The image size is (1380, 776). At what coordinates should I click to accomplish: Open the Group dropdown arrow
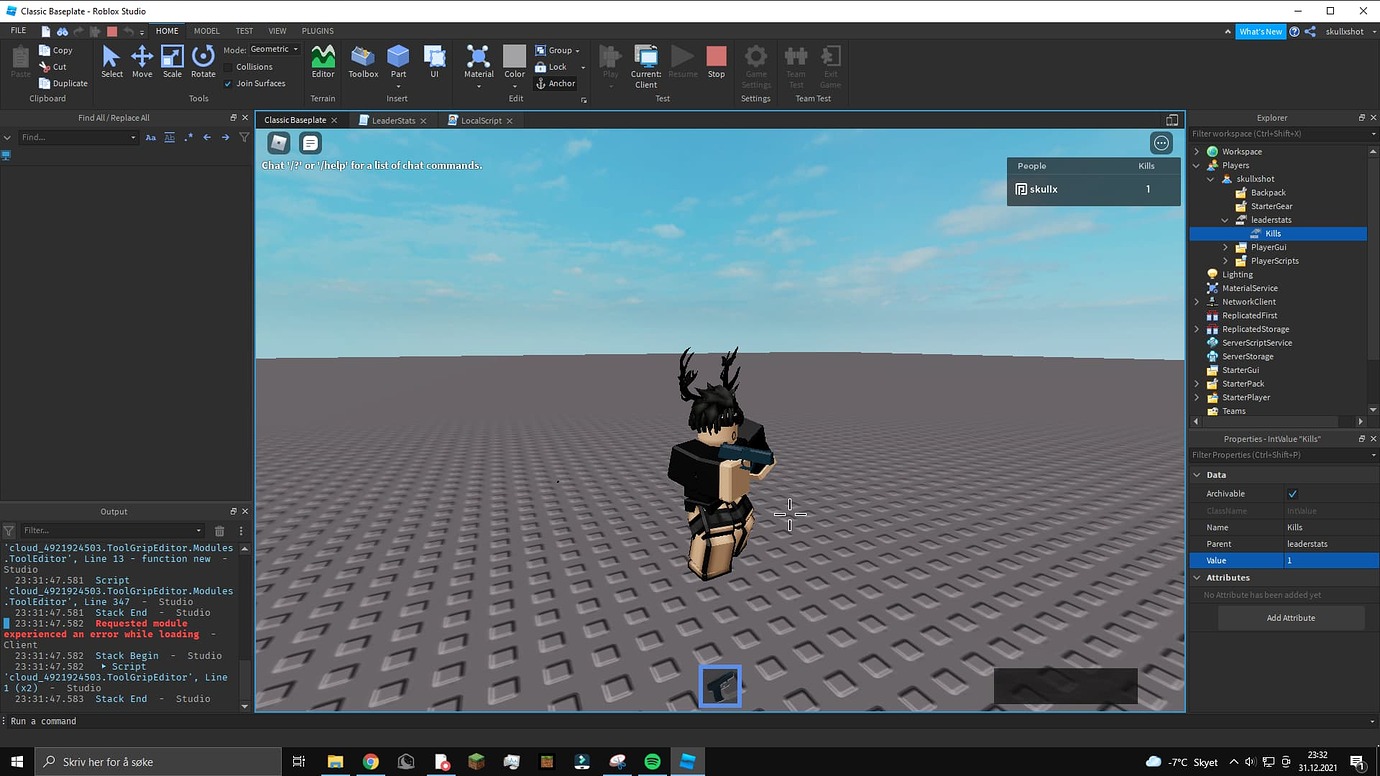pos(577,51)
